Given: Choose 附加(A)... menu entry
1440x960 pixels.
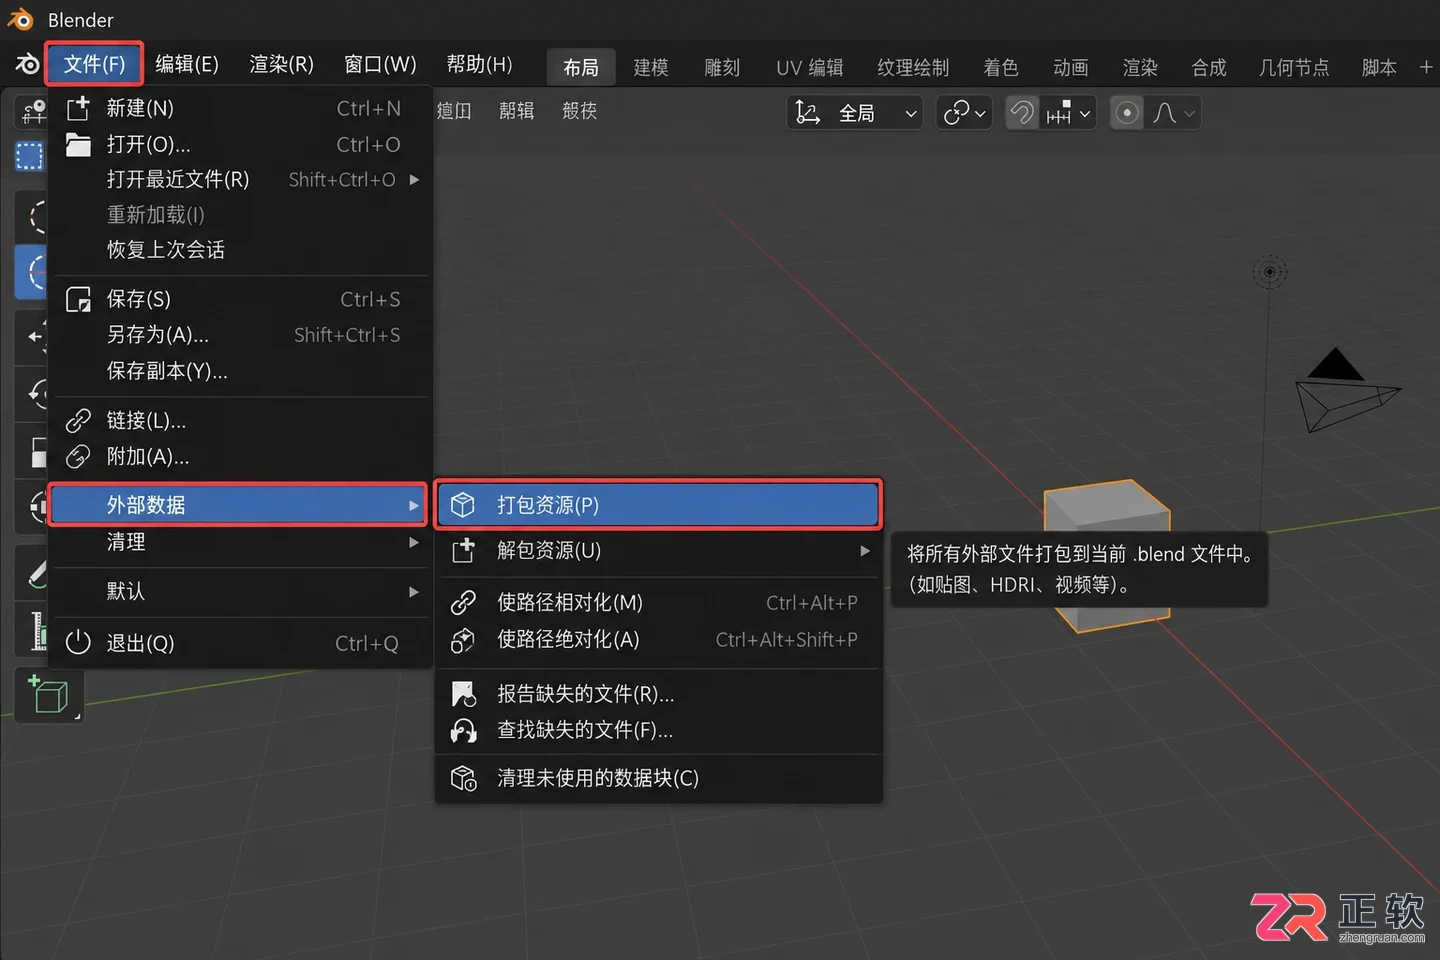Looking at the screenshot, I should click(240, 457).
